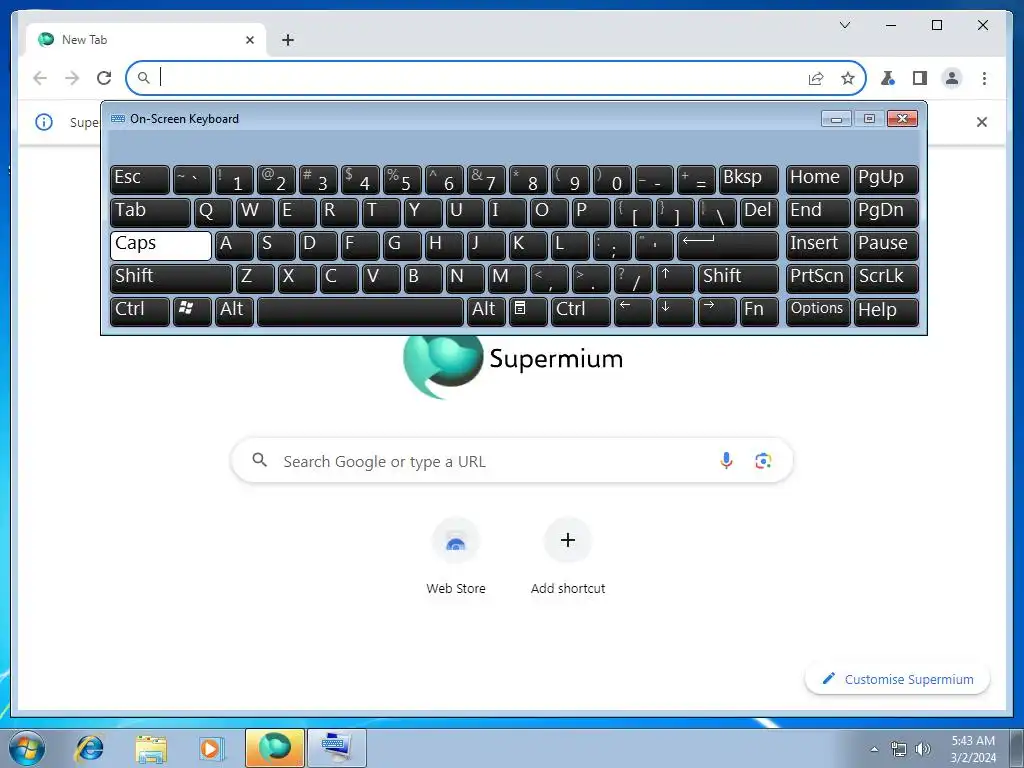
Task: Click the Tab key on keyboard
Action: pyautogui.click(x=150, y=212)
